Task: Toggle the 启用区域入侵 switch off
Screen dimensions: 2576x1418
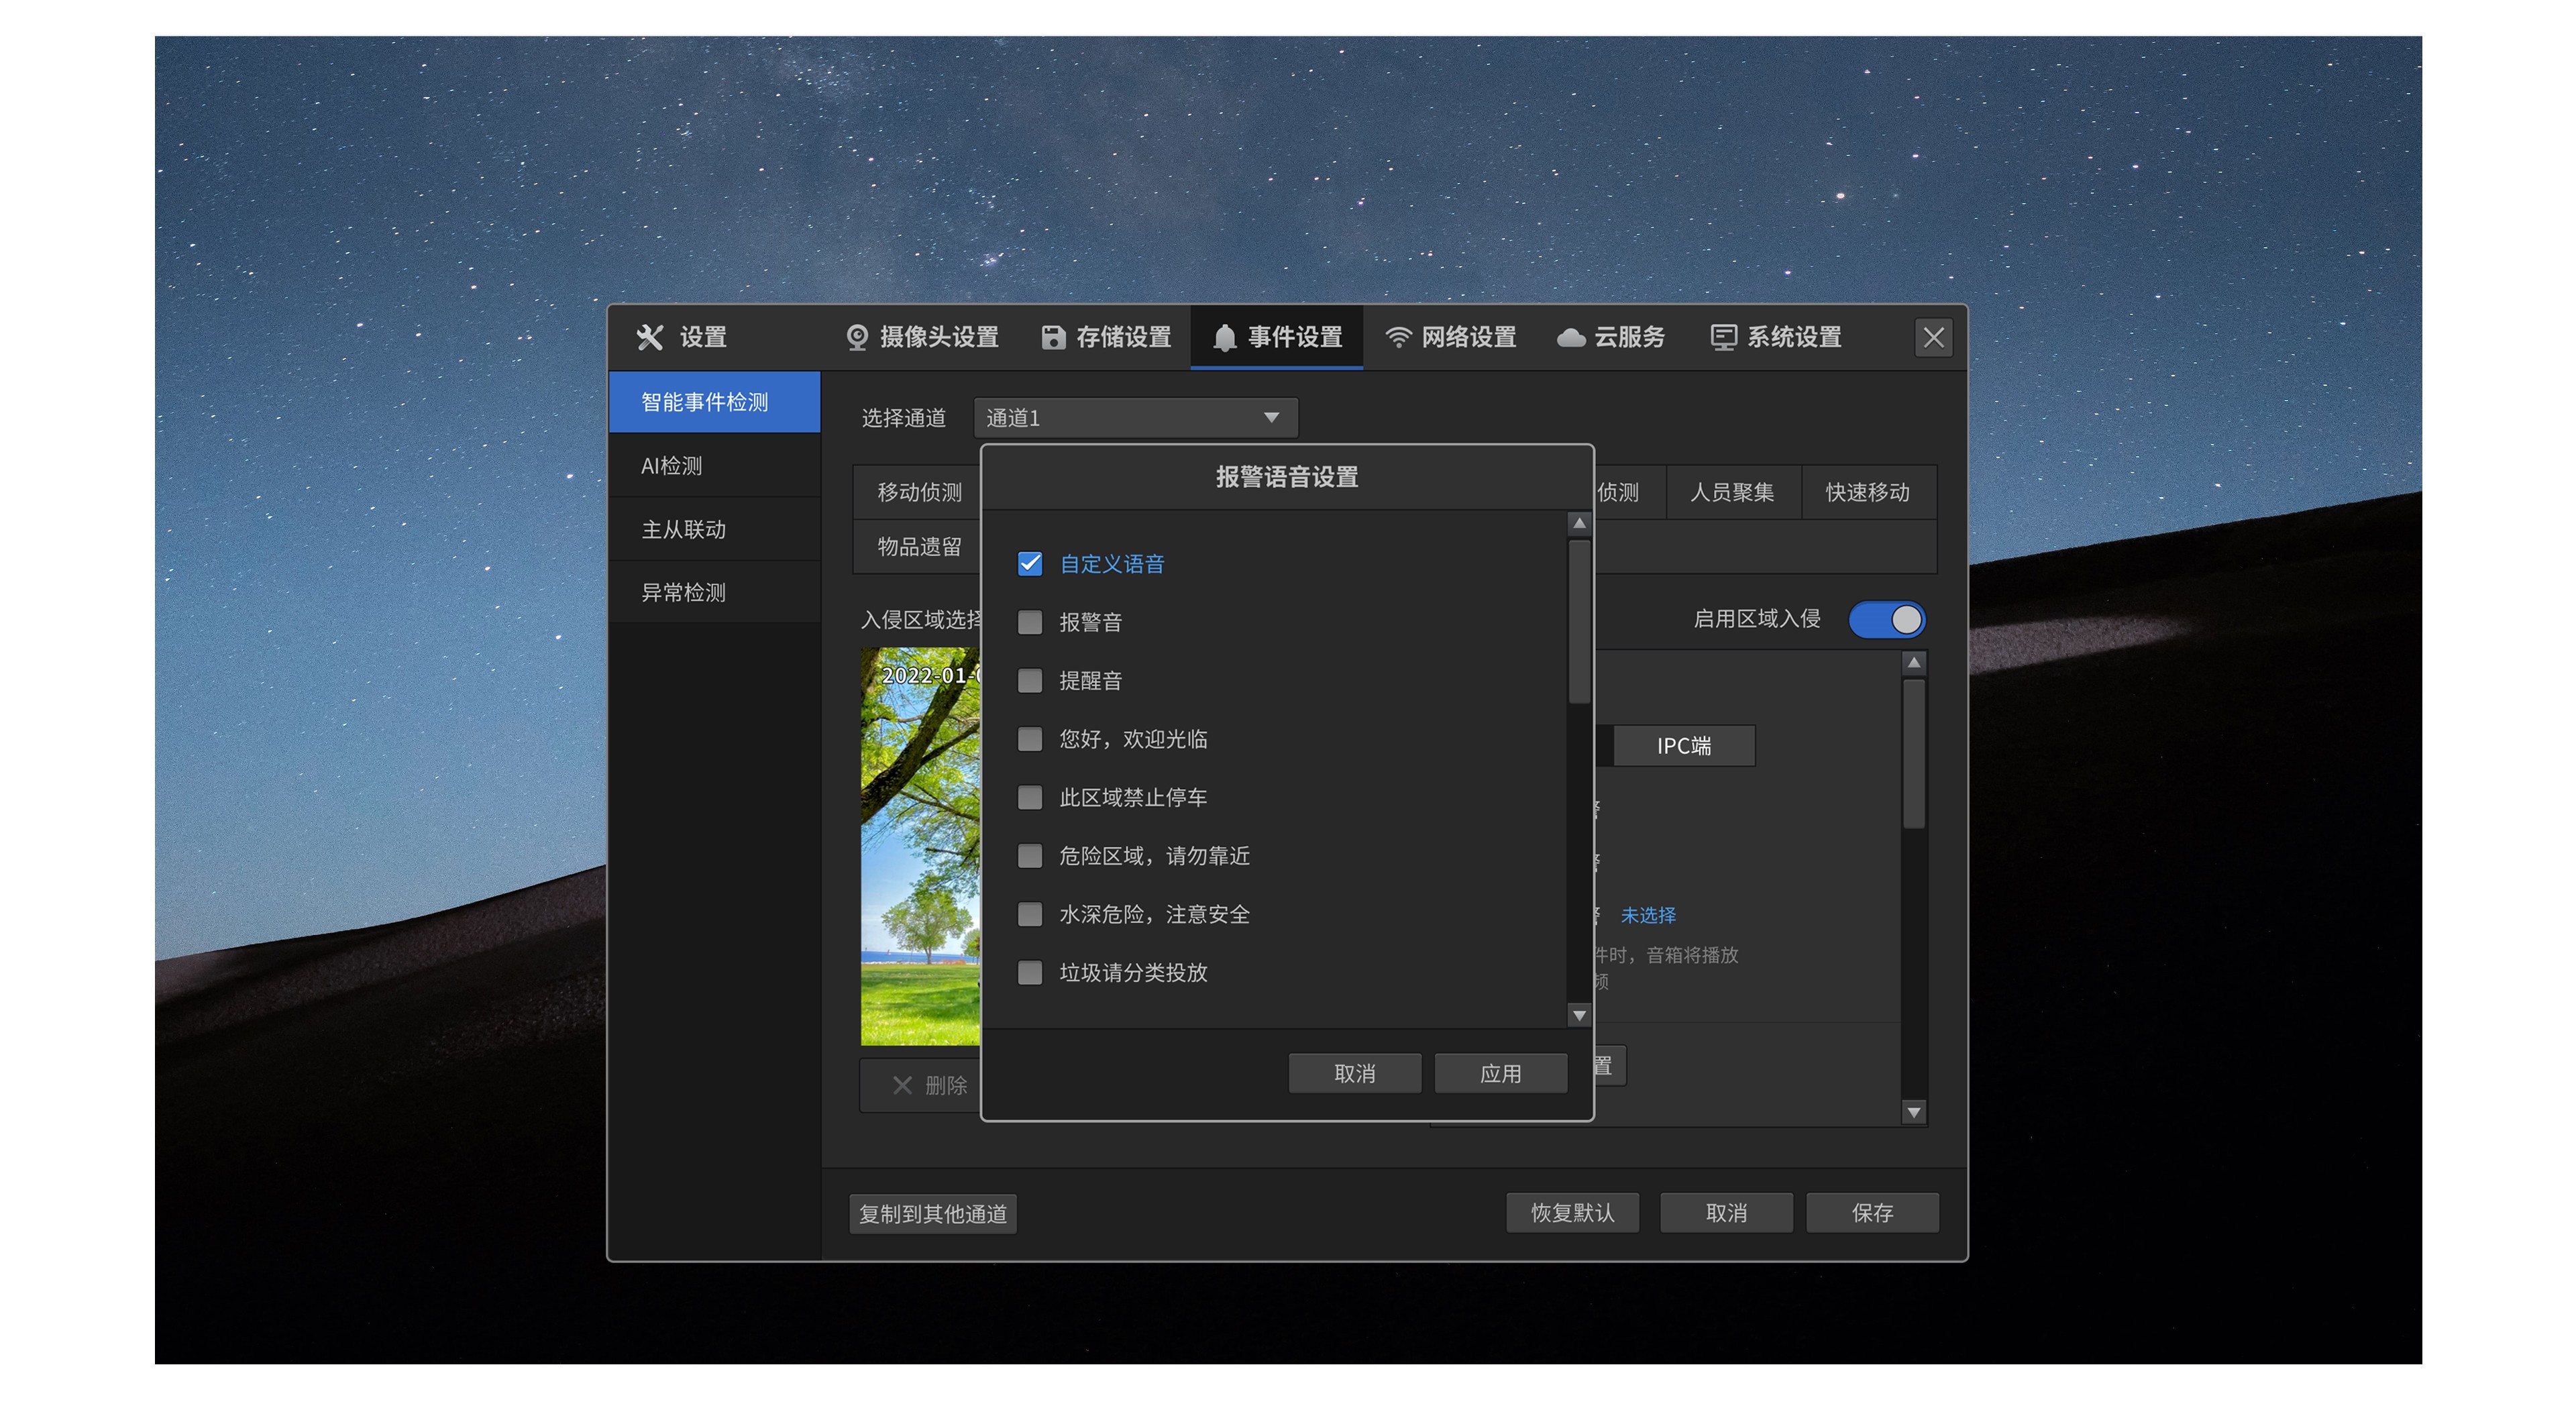Action: tap(1886, 619)
